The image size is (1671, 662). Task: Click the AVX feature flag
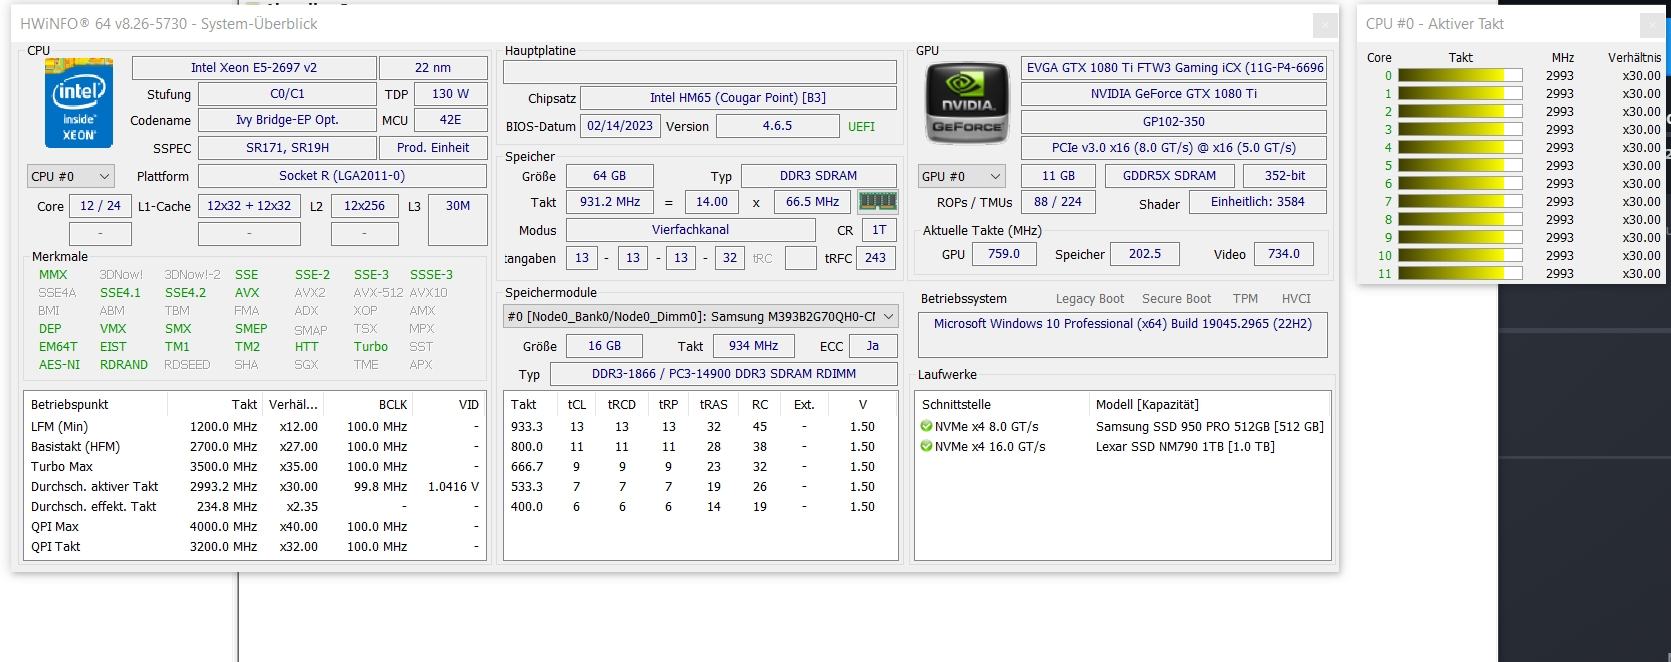(x=247, y=293)
